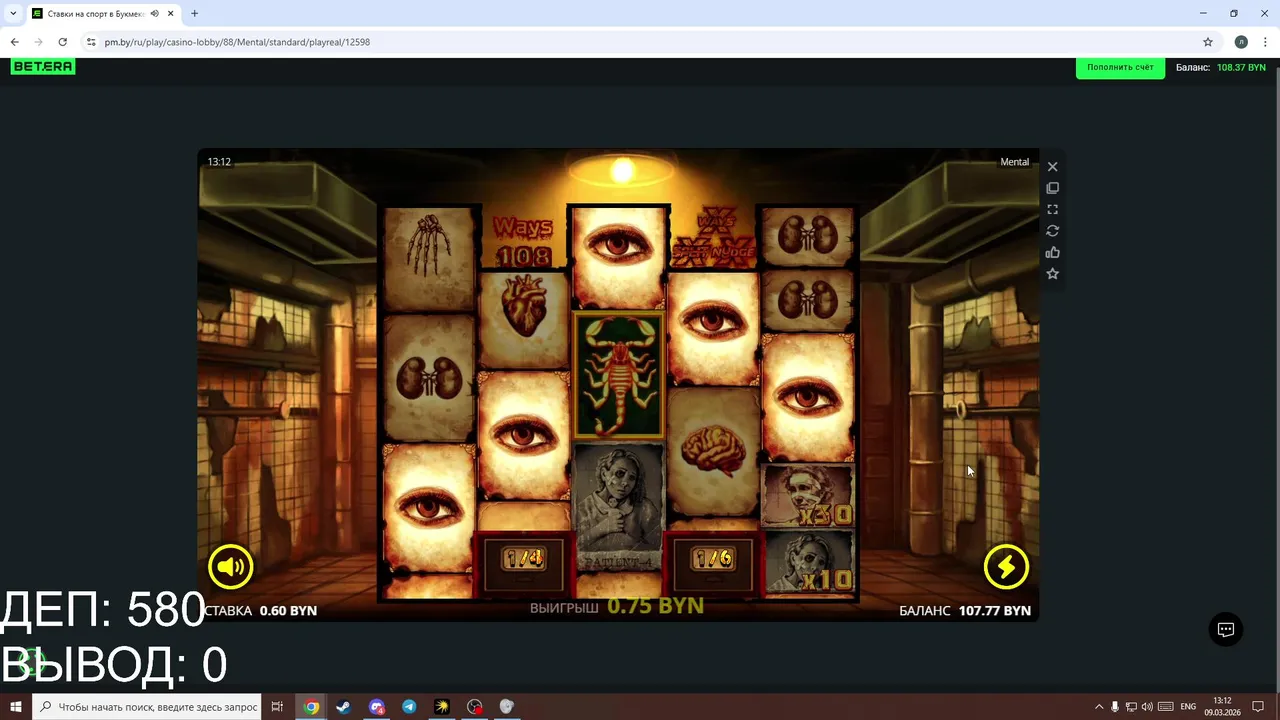Close the Mental game window
Screen dimensions: 1280x720
(x=1052, y=167)
